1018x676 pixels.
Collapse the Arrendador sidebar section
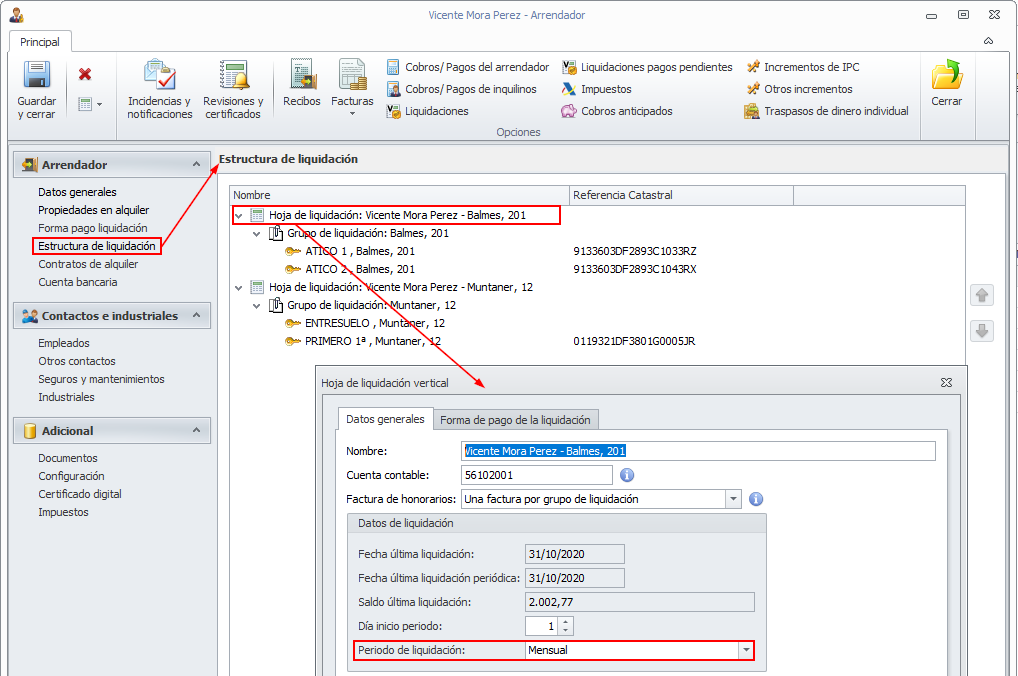pyautogui.click(x=196, y=164)
